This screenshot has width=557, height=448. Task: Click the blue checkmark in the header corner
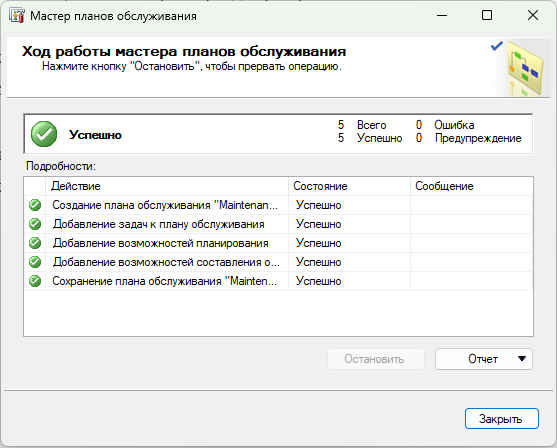[x=497, y=46]
